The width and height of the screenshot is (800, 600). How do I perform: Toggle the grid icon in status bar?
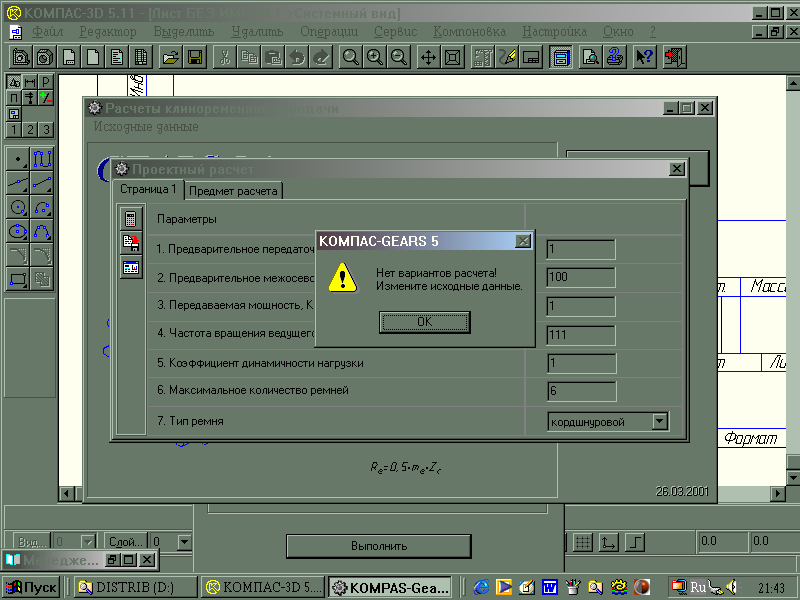click(583, 542)
